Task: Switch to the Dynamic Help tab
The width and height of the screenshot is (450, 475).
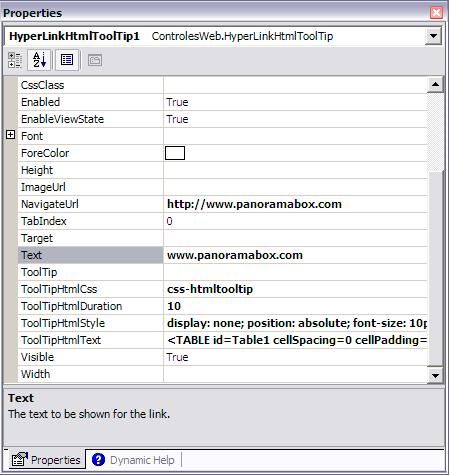Action: (x=133, y=460)
